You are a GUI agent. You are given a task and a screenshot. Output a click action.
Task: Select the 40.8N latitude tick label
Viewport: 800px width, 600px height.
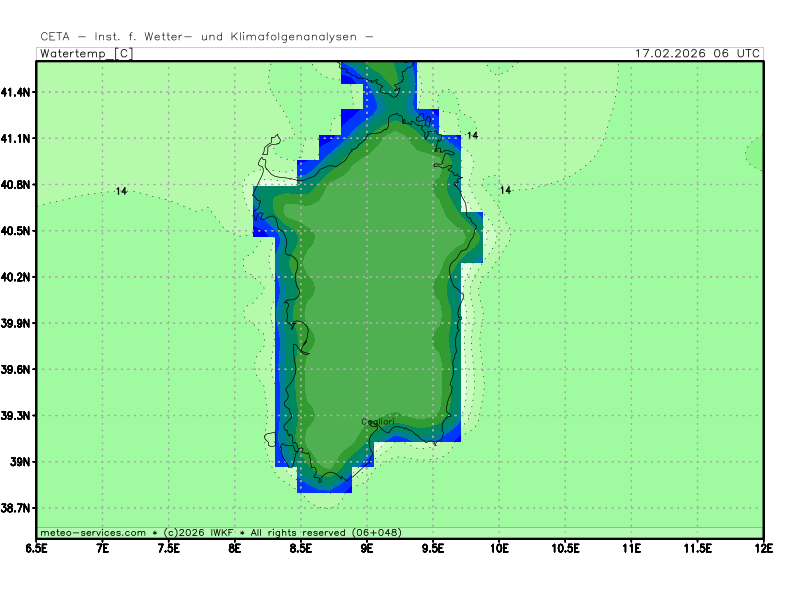point(17,185)
